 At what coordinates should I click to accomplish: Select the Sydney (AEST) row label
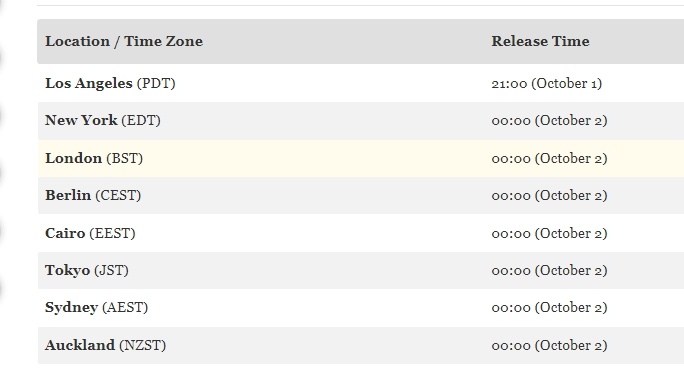[96, 307]
